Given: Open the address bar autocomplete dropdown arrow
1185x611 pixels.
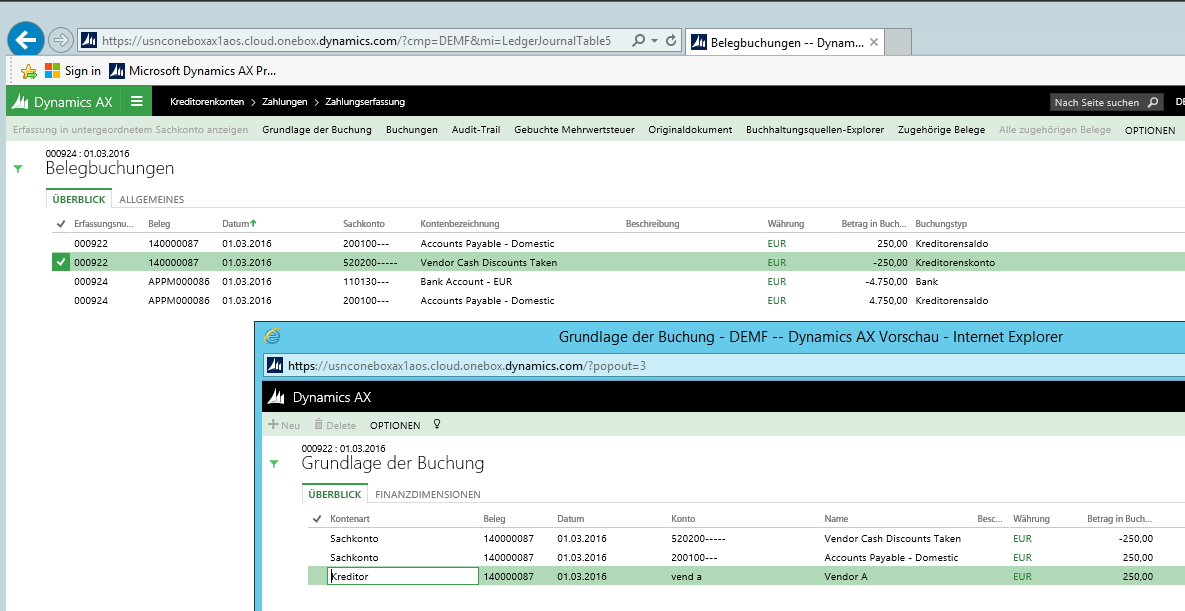Looking at the screenshot, I should pos(654,41).
